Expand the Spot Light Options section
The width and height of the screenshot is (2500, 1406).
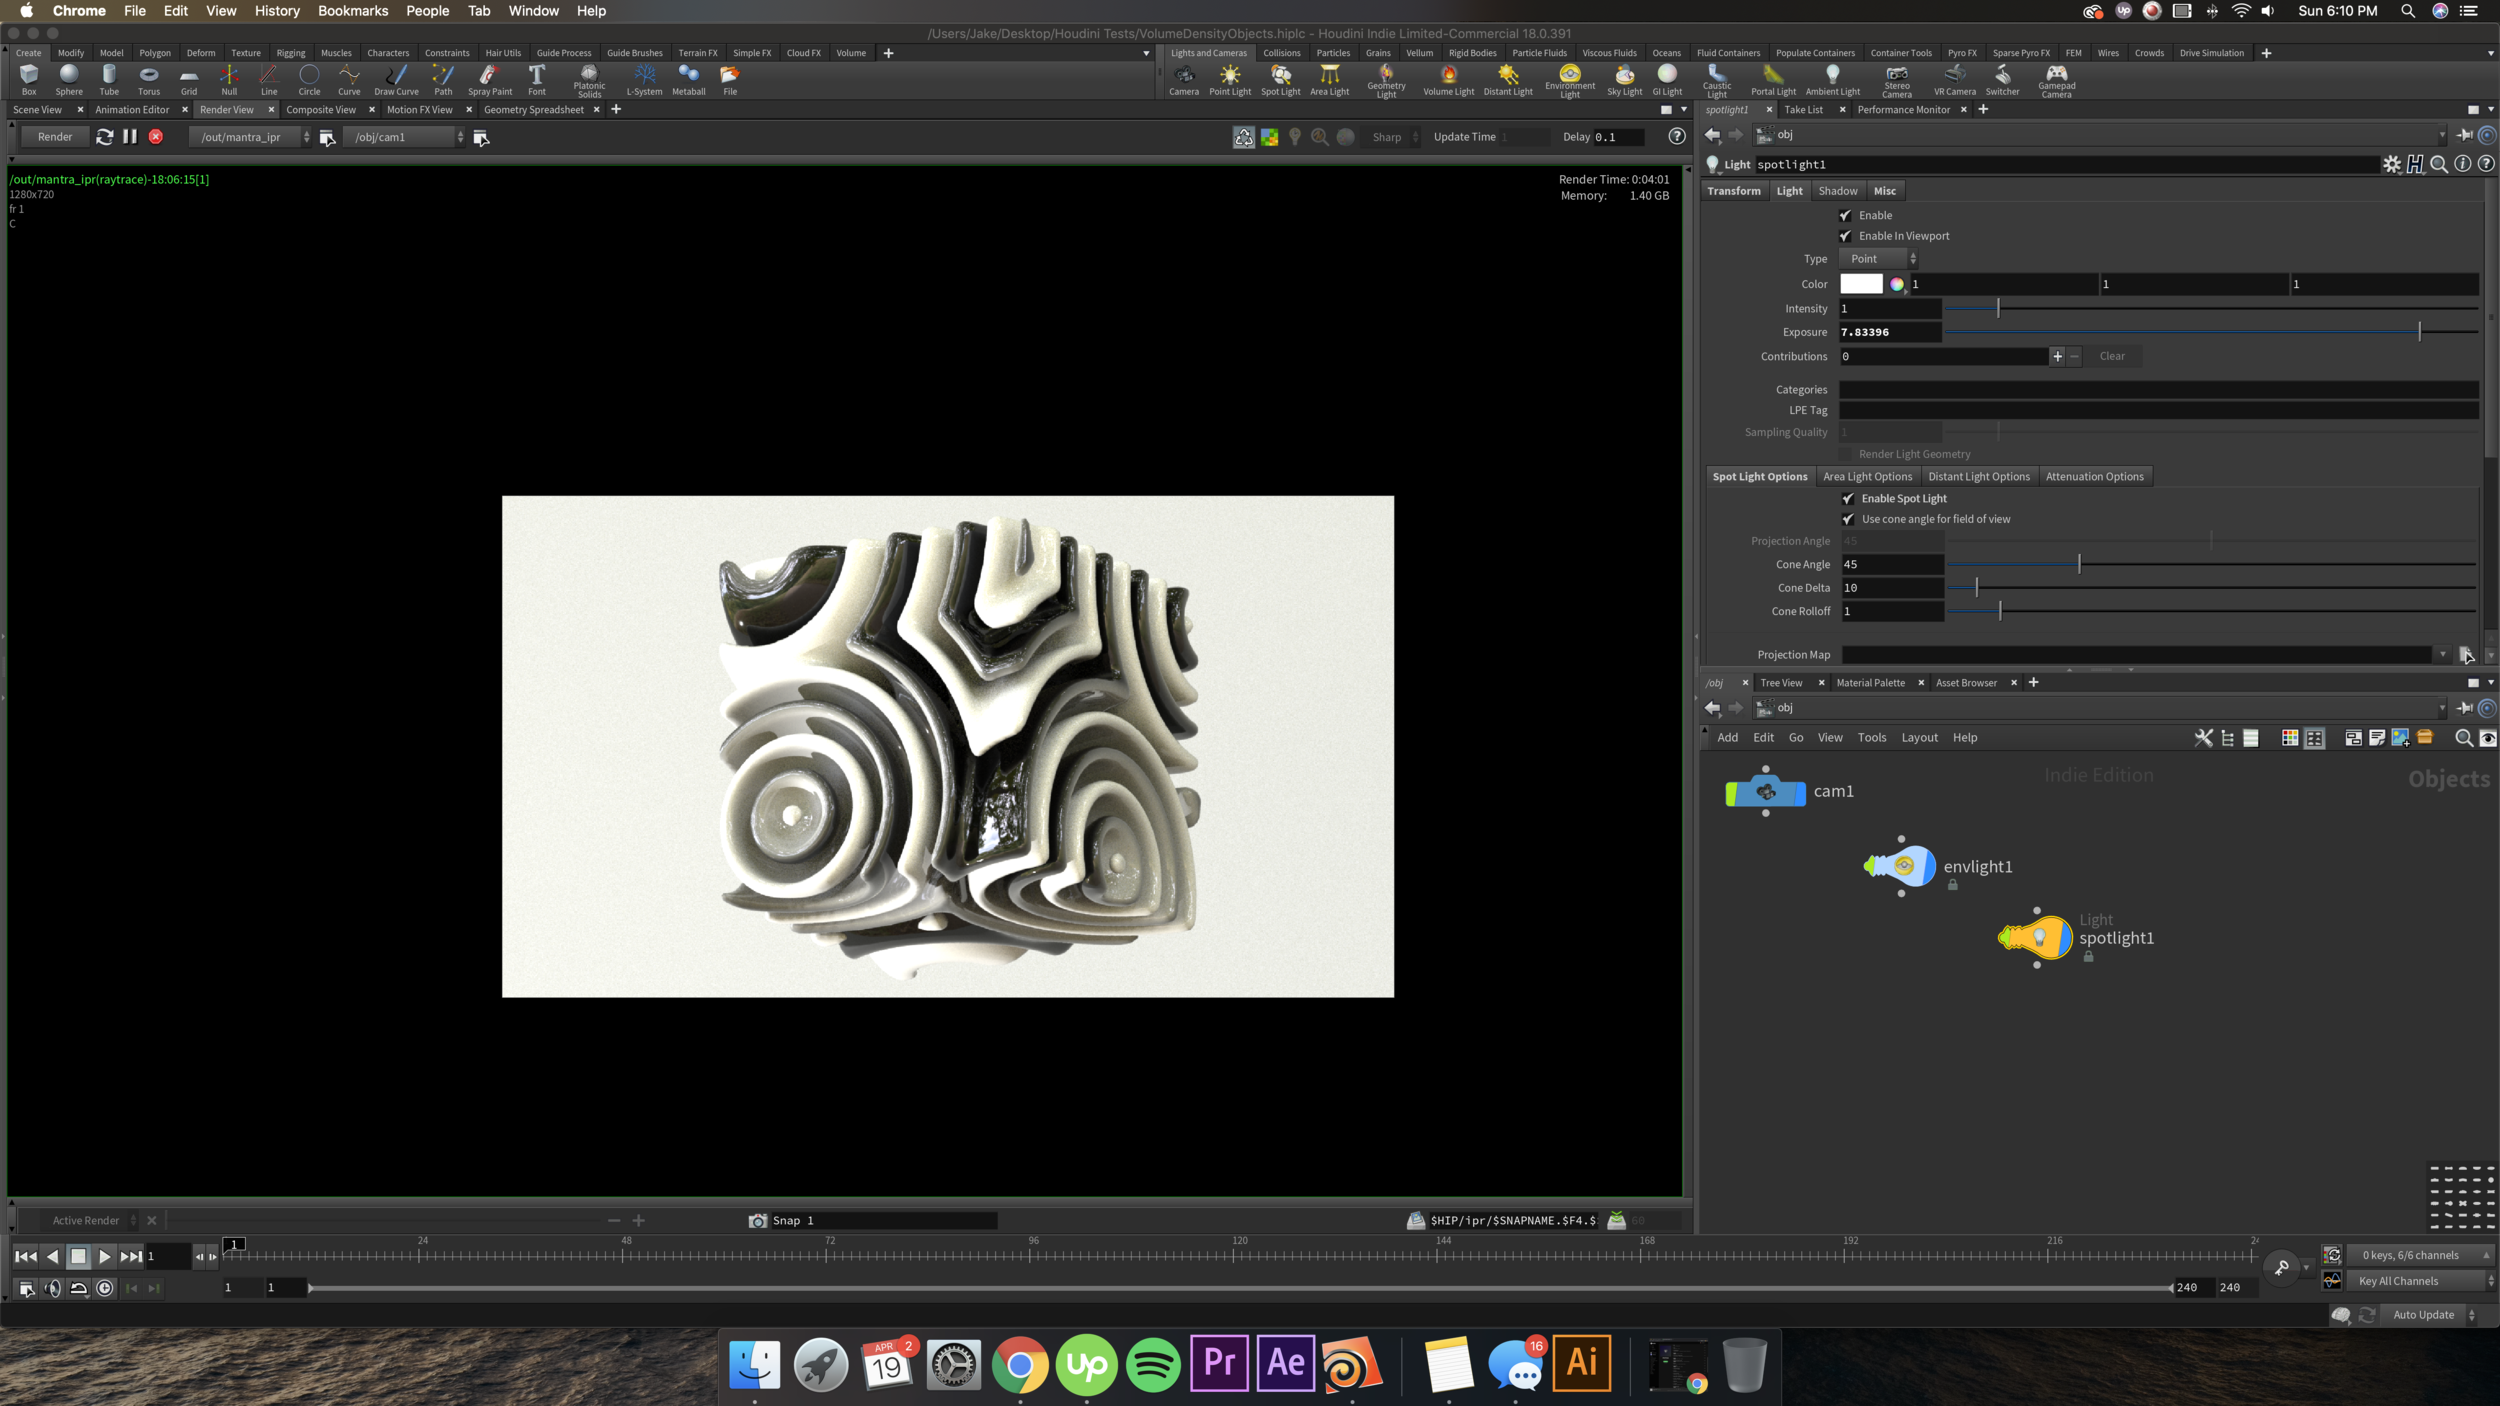coord(1758,476)
